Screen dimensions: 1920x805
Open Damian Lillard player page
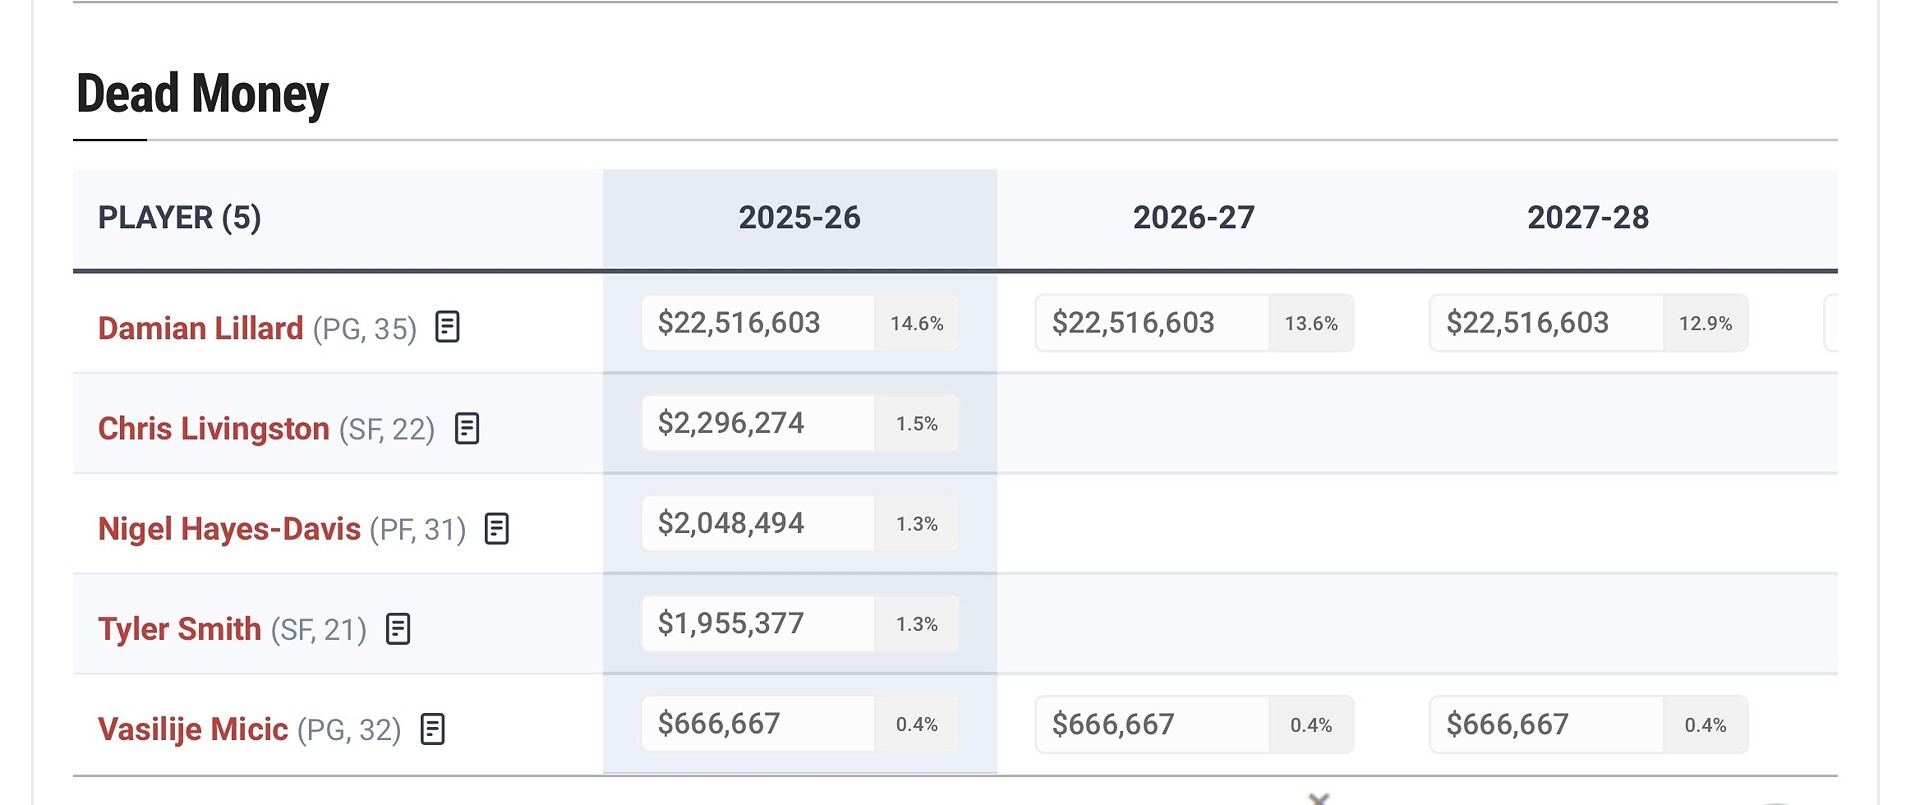[200, 328]
